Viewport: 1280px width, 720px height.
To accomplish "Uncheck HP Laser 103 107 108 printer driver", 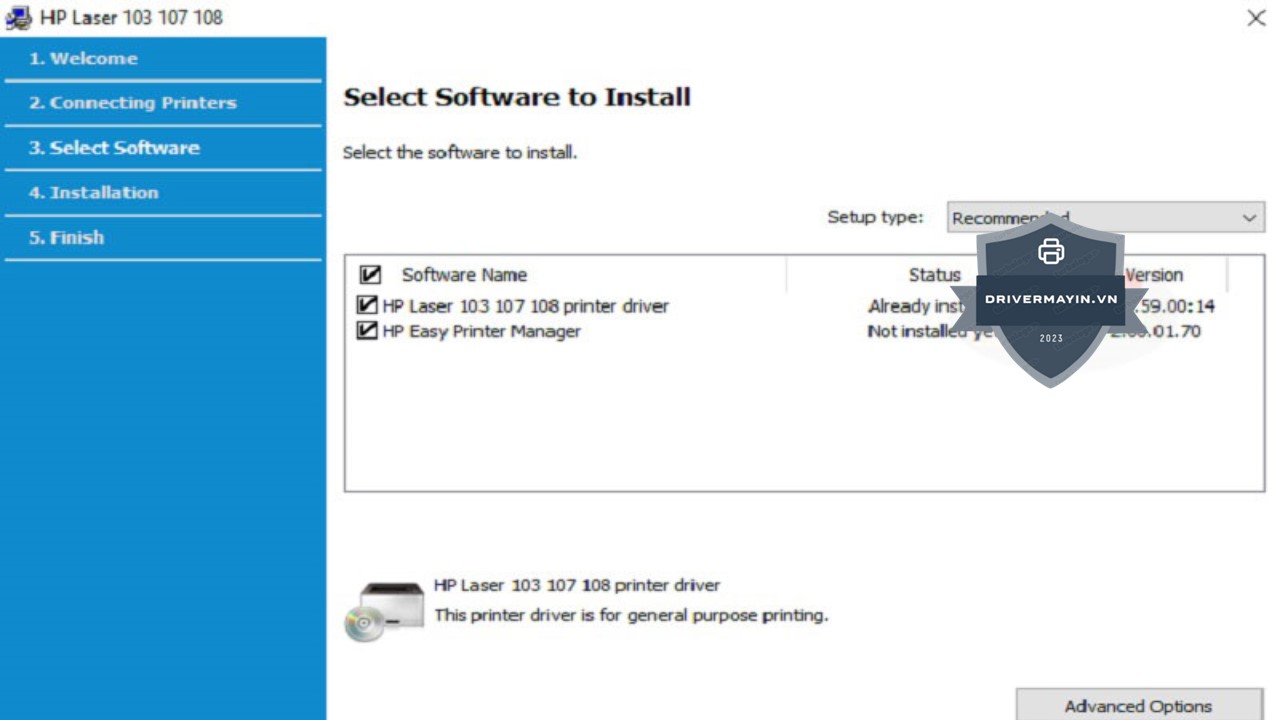I will (367, 306).
